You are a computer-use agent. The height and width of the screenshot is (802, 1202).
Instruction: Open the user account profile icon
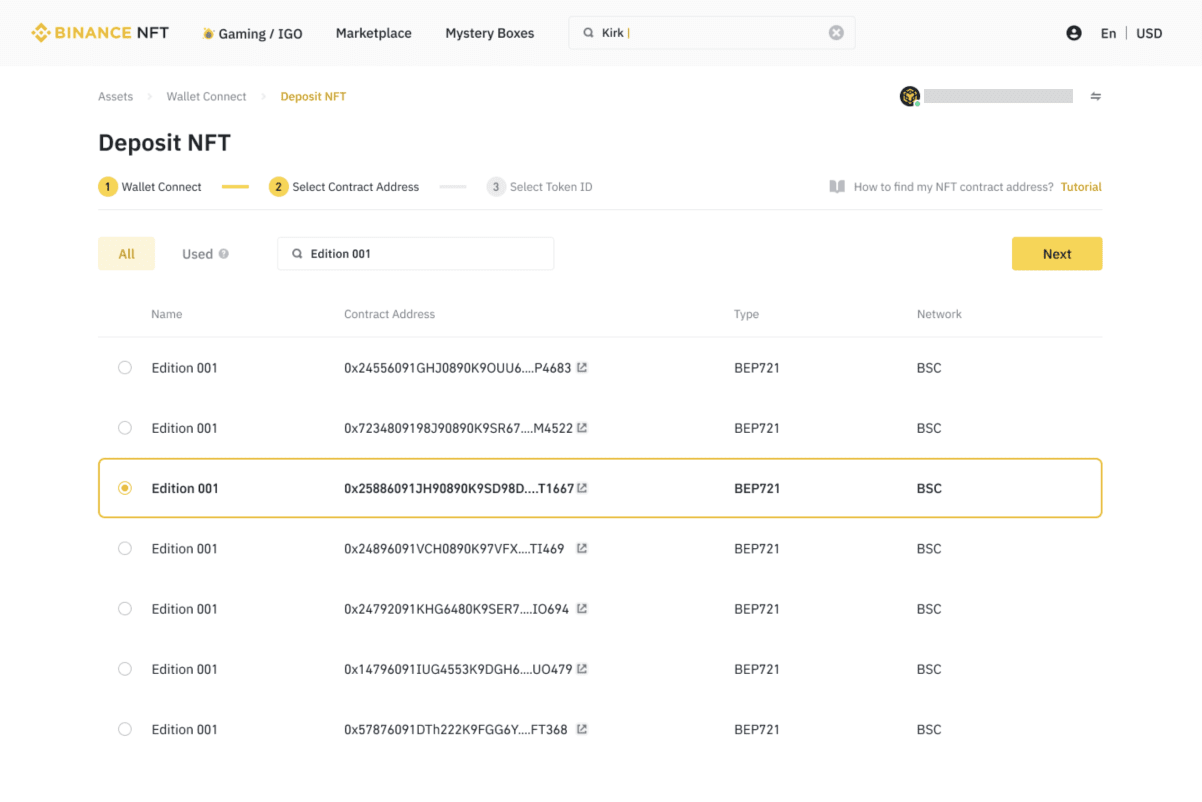(1074, 33)
